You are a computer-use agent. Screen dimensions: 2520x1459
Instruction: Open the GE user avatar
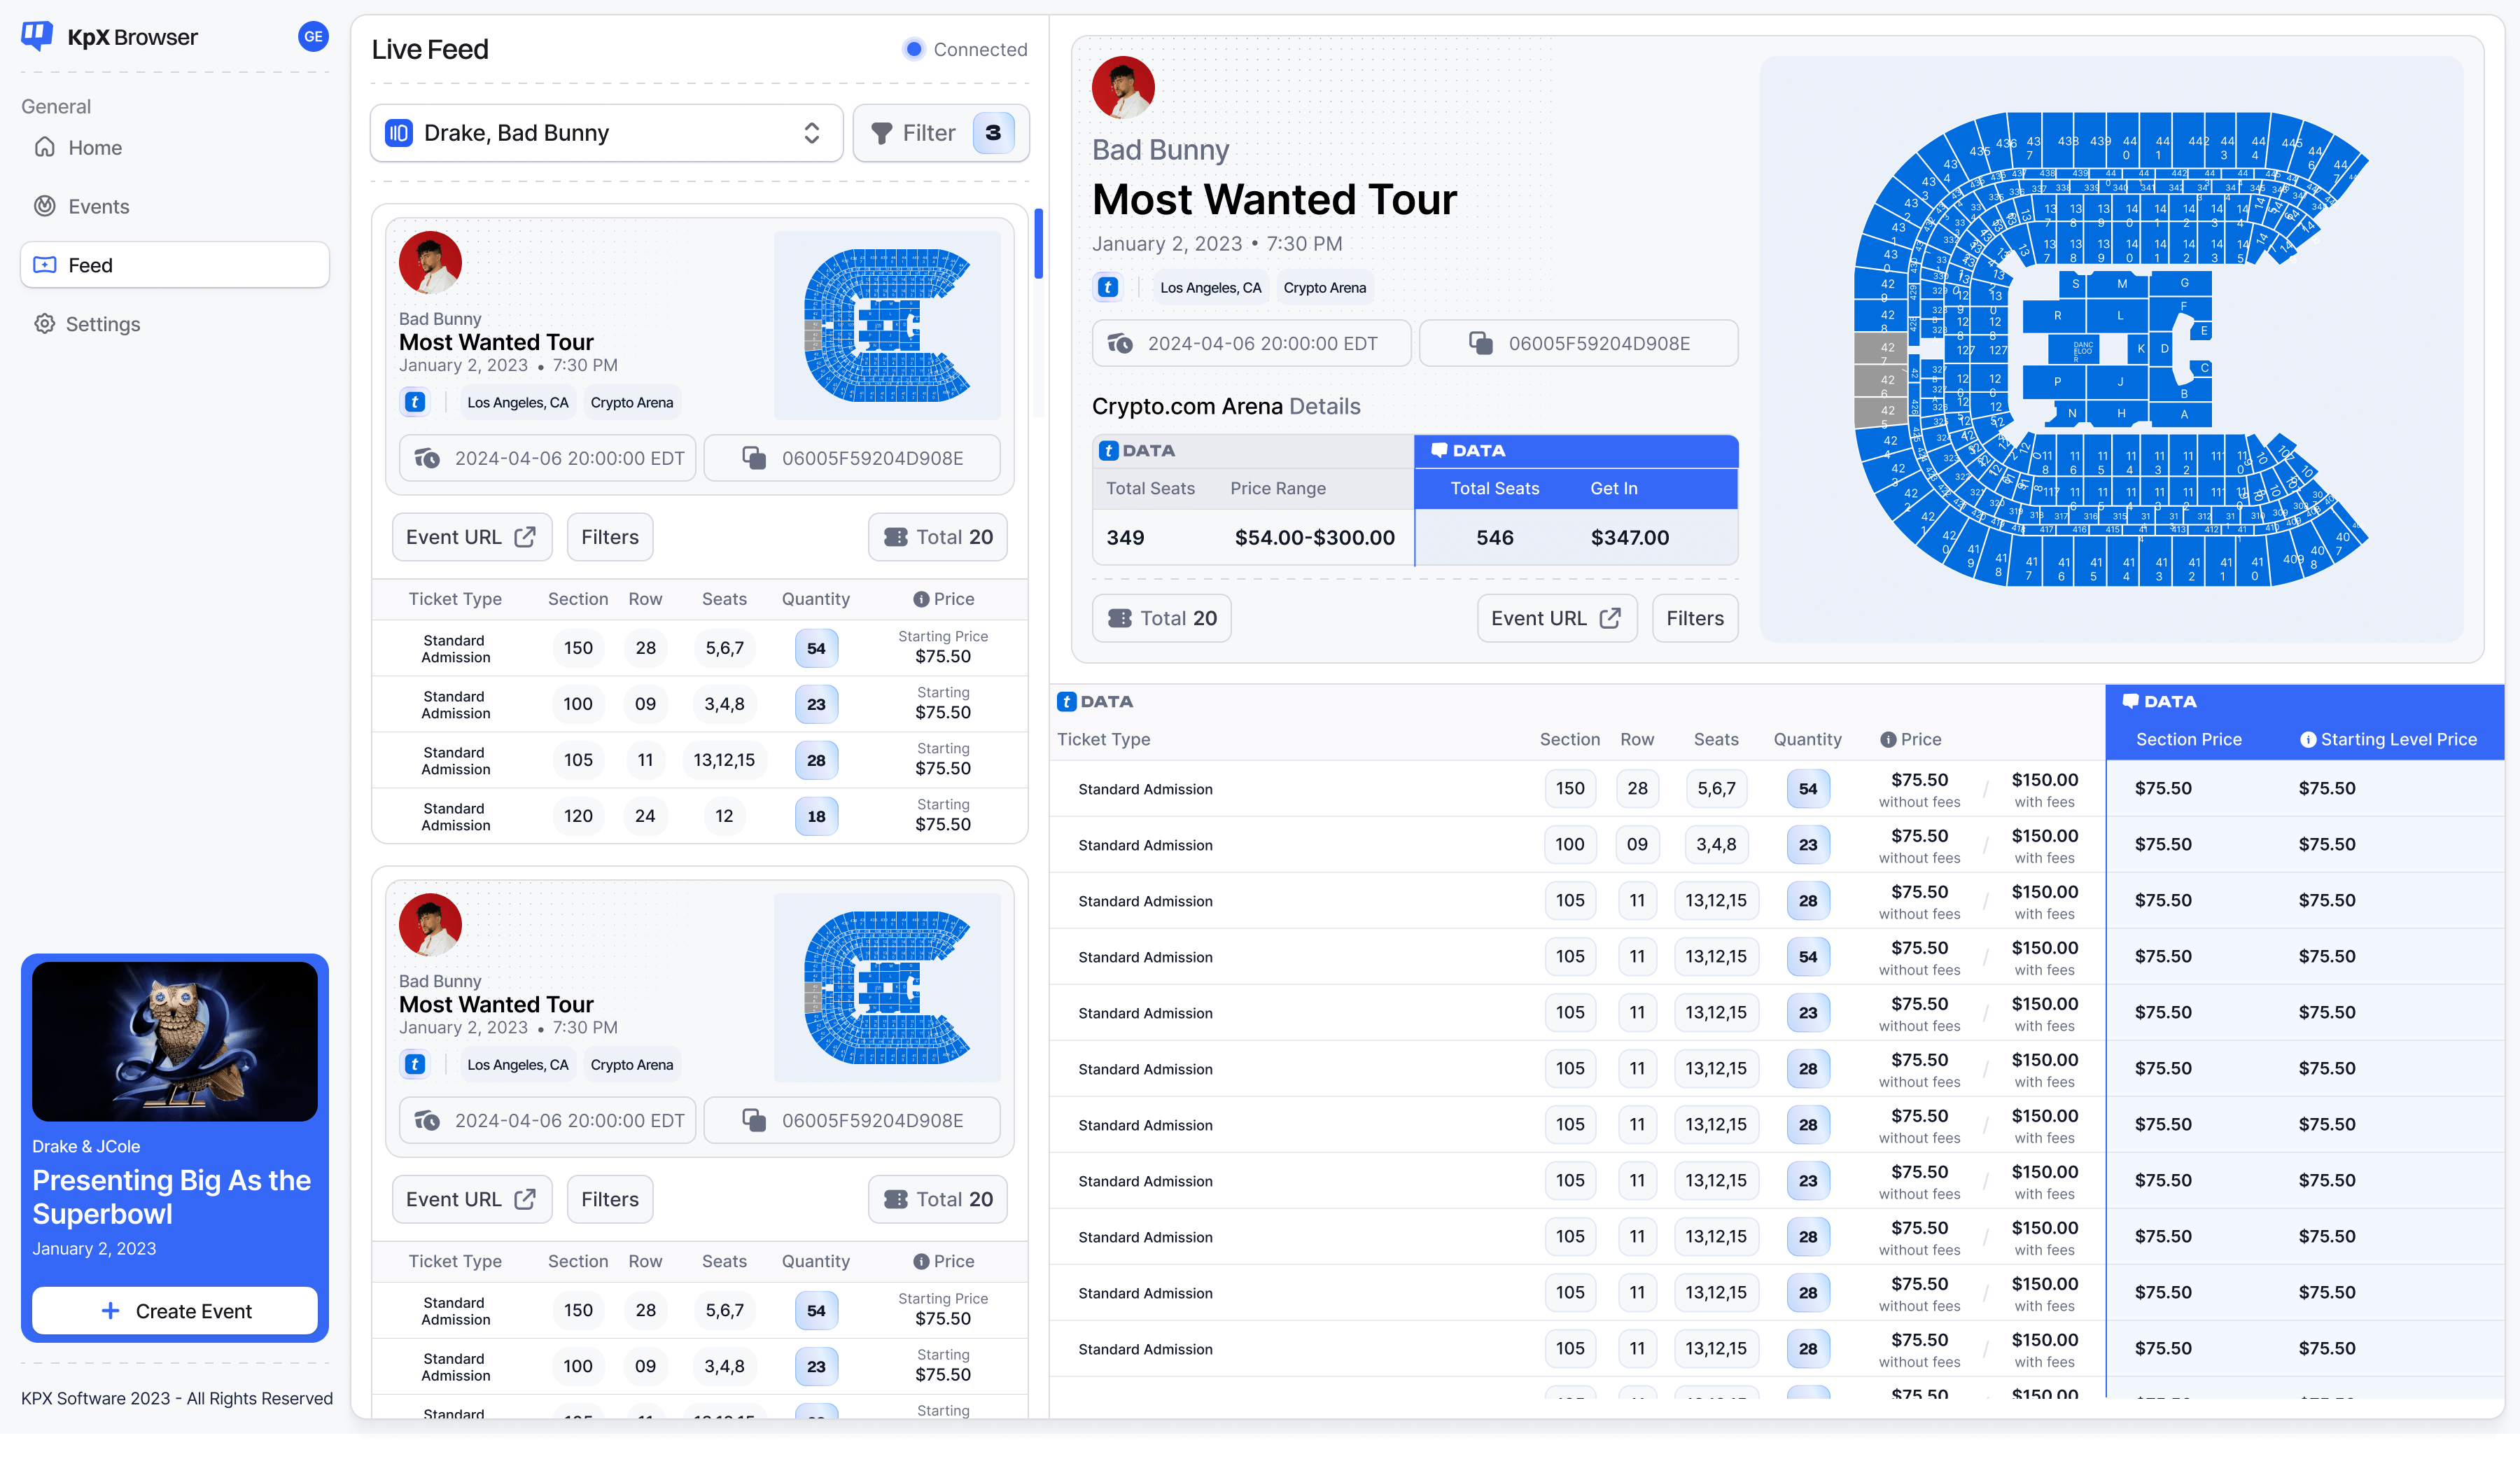pos(313,37)
